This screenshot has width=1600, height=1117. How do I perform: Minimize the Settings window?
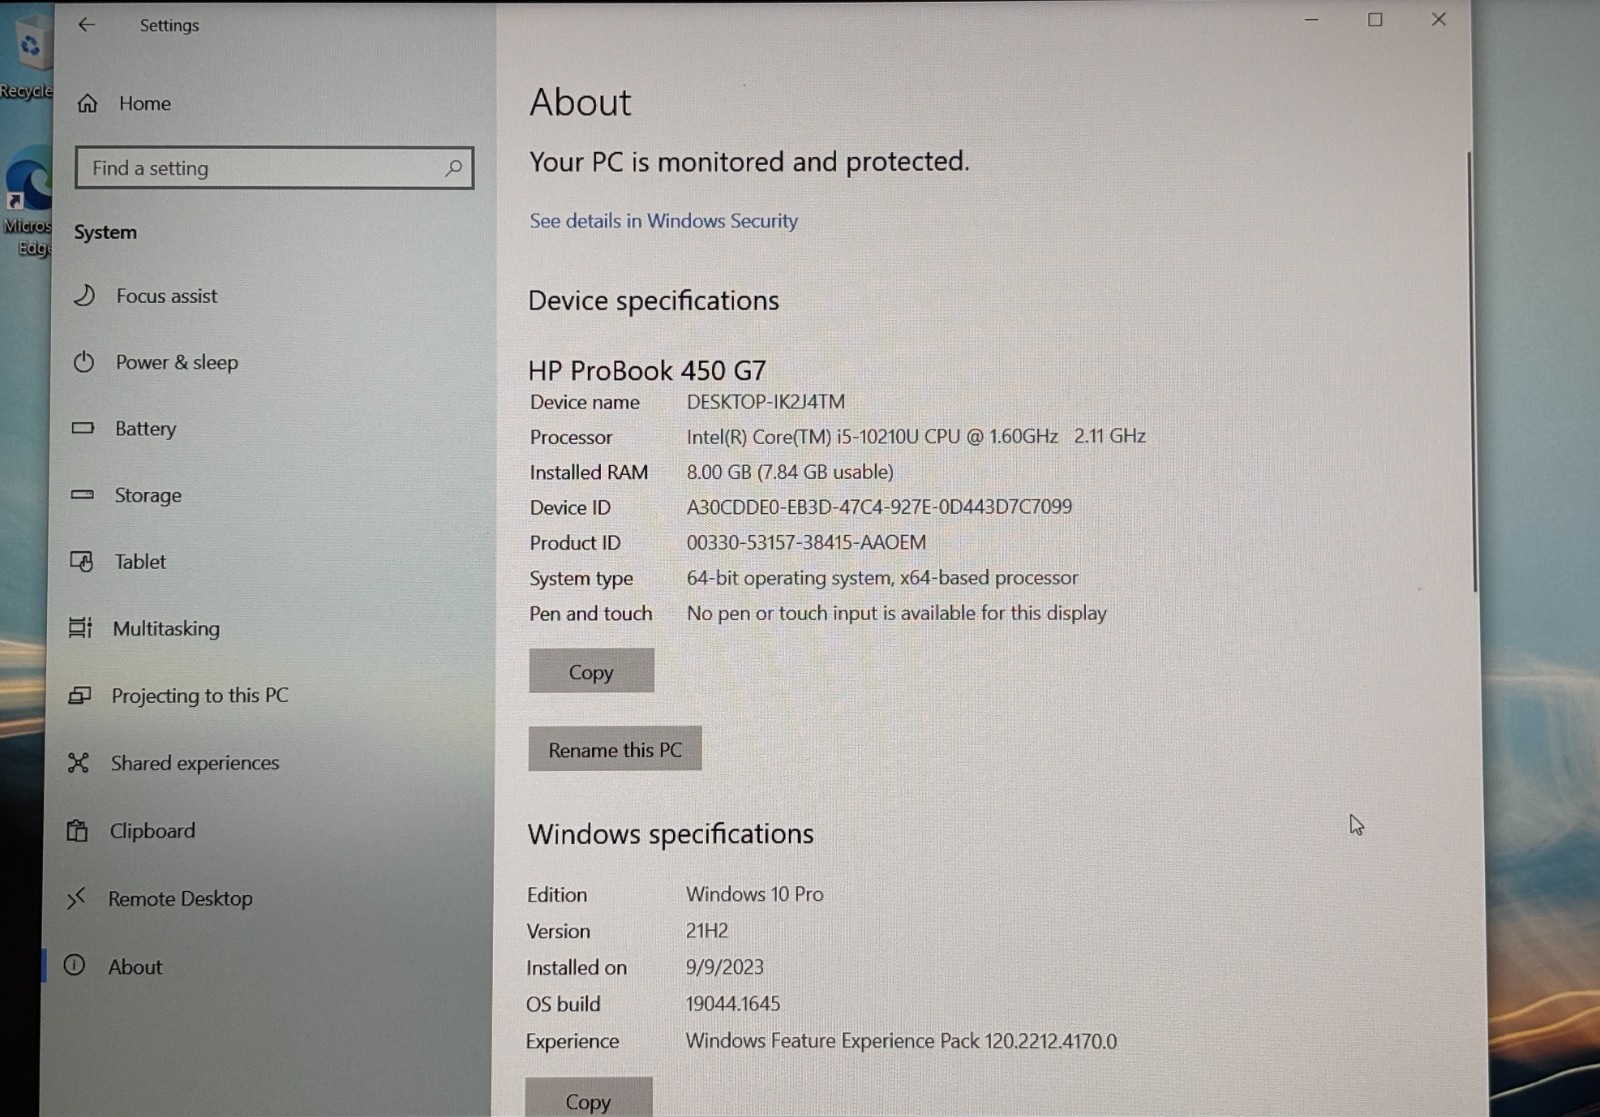click(1311, 20)
